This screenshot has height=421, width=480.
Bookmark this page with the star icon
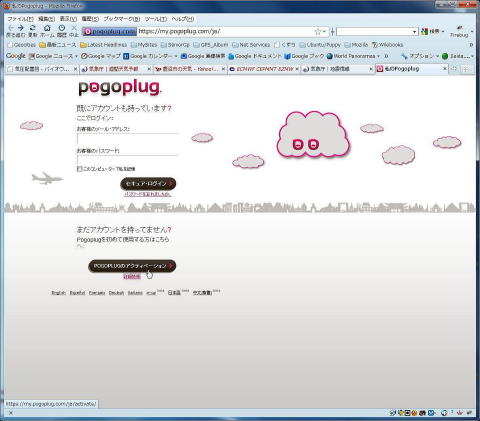(x=318, y=32)
